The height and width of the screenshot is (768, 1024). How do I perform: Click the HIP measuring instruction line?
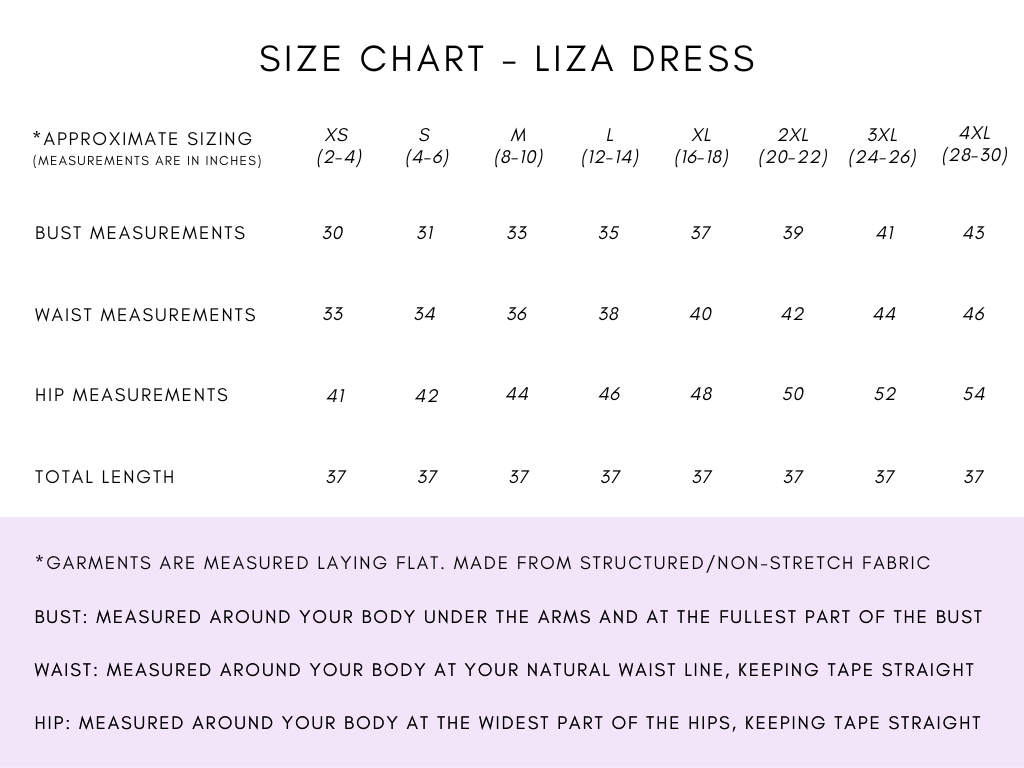(x=508, y=722)
